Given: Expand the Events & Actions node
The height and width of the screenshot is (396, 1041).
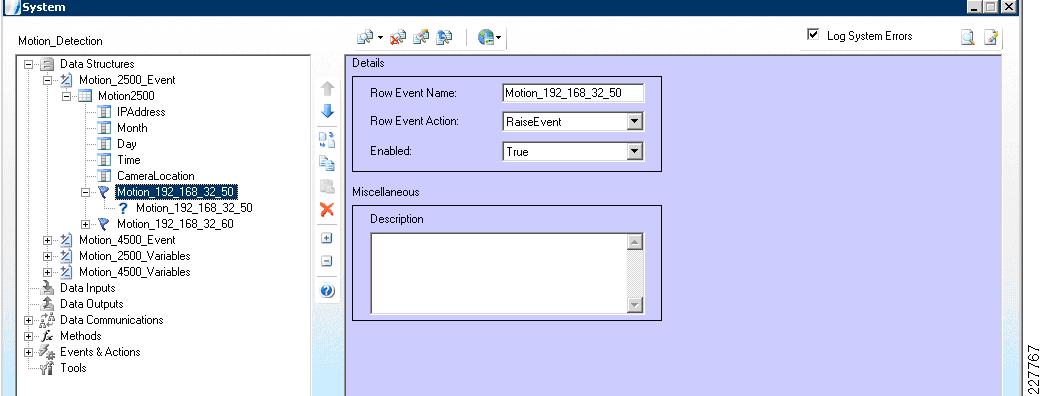Looking at the screenshot, I should 29,352.
